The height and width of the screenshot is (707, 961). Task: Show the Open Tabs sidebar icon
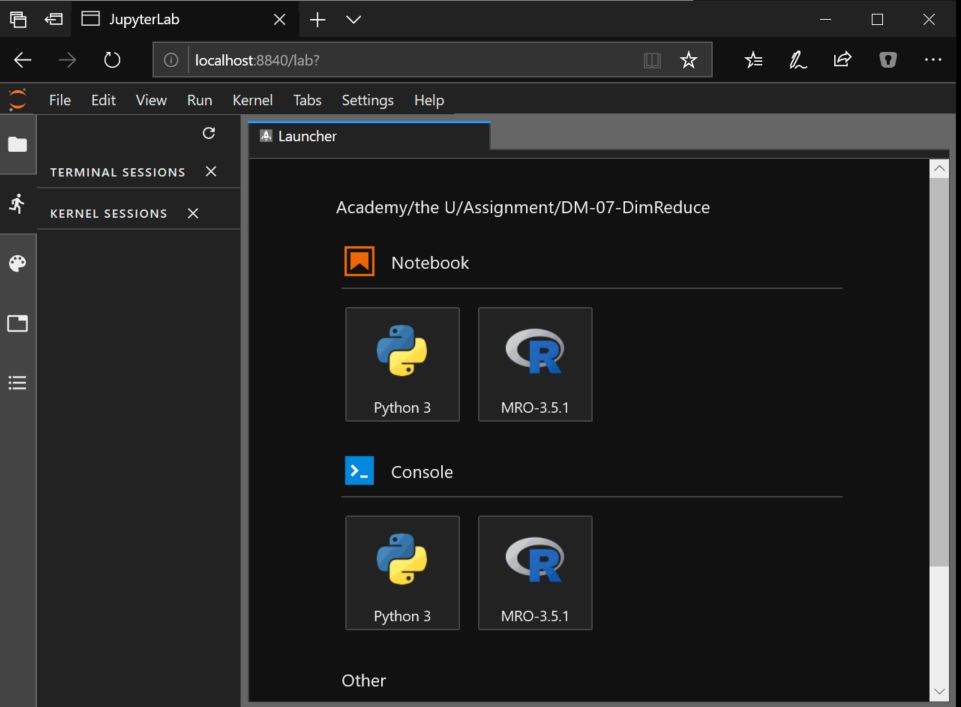pyautogui.click(x=17, y=323)
